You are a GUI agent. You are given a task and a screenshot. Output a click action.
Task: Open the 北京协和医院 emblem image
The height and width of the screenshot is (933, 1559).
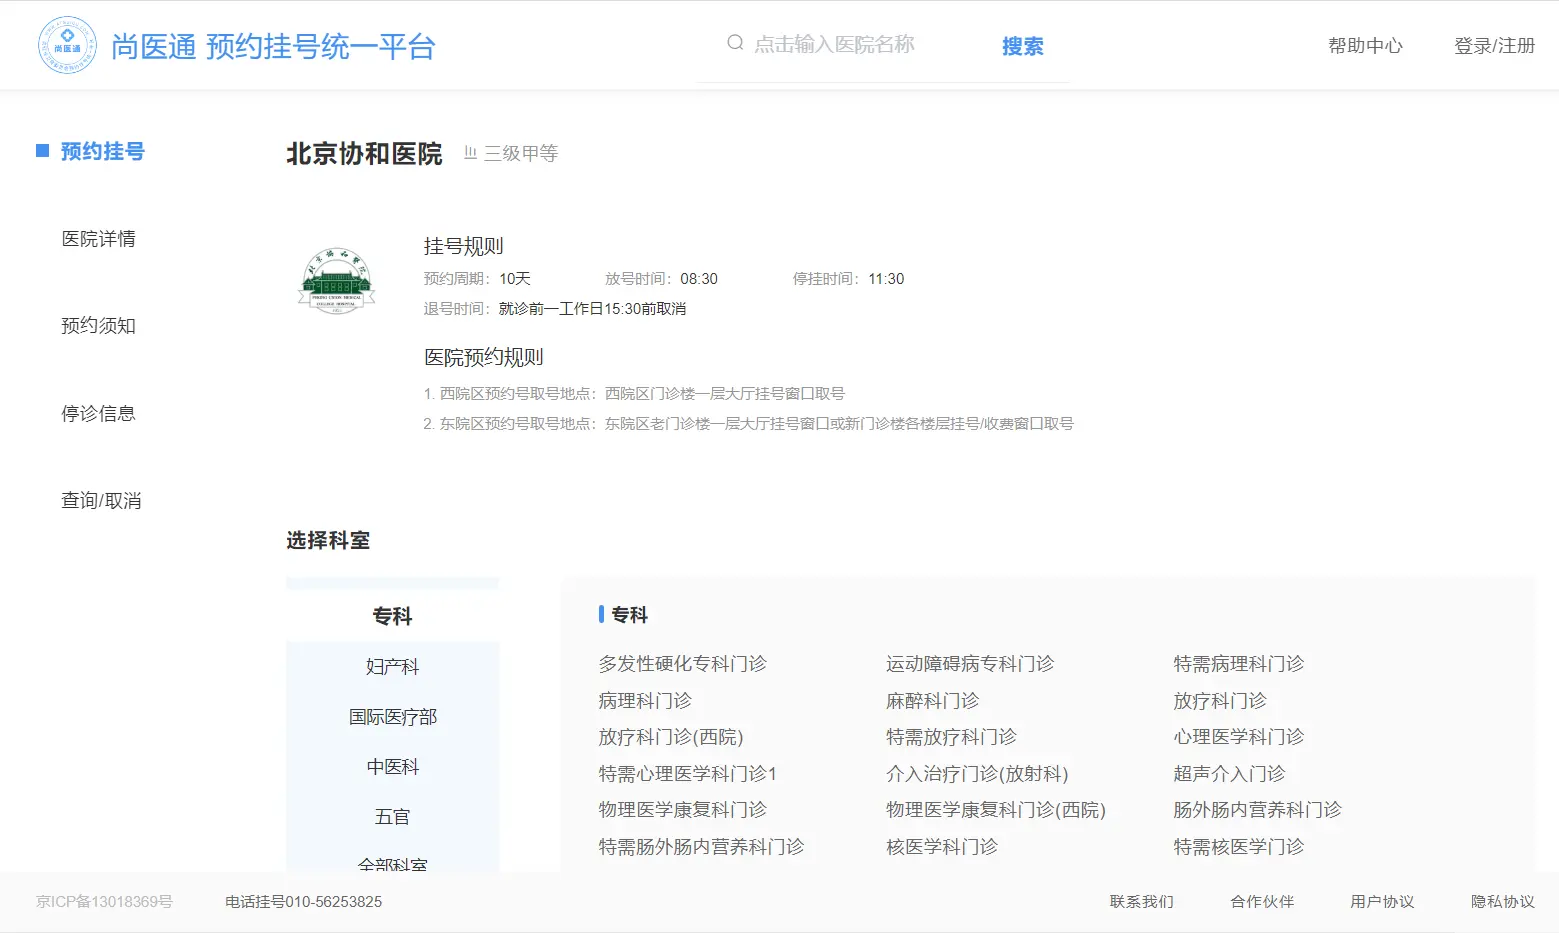pos(337,281)
